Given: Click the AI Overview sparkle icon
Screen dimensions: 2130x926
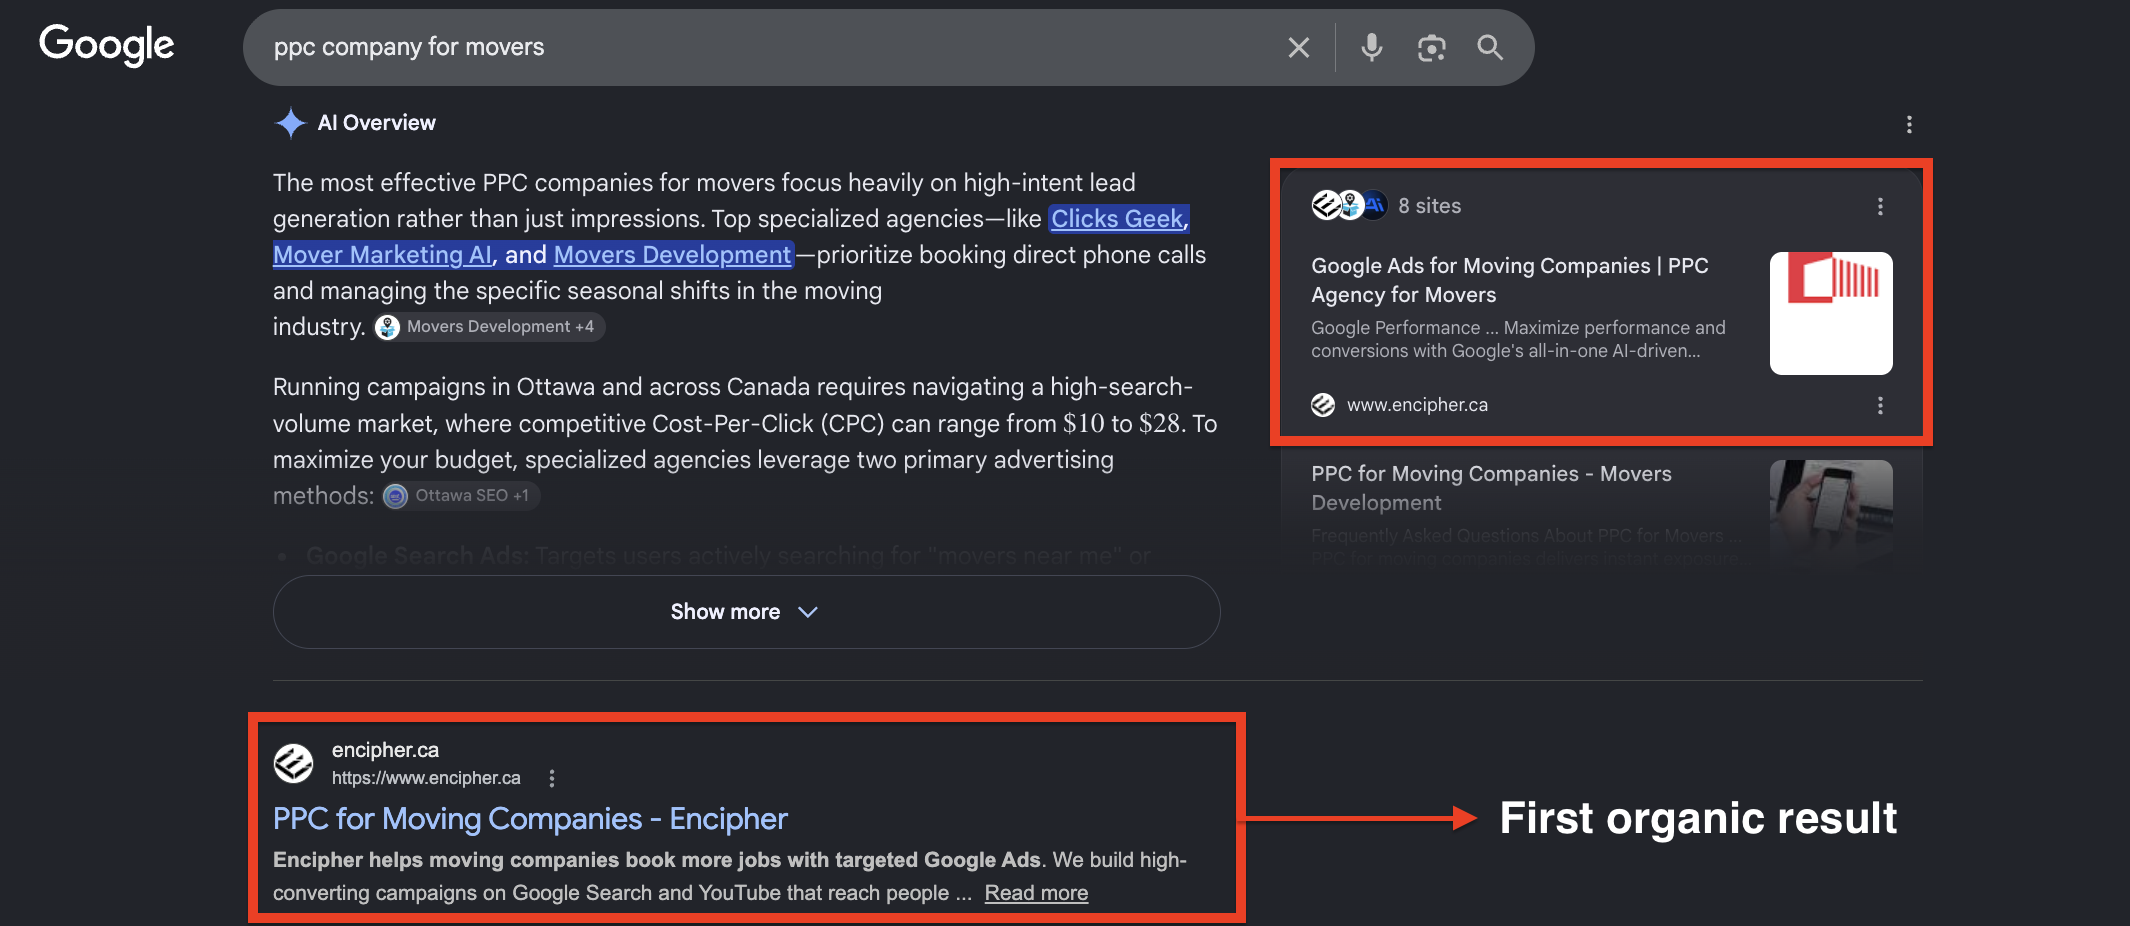Looking at the screenshot, I should (290, 123).
